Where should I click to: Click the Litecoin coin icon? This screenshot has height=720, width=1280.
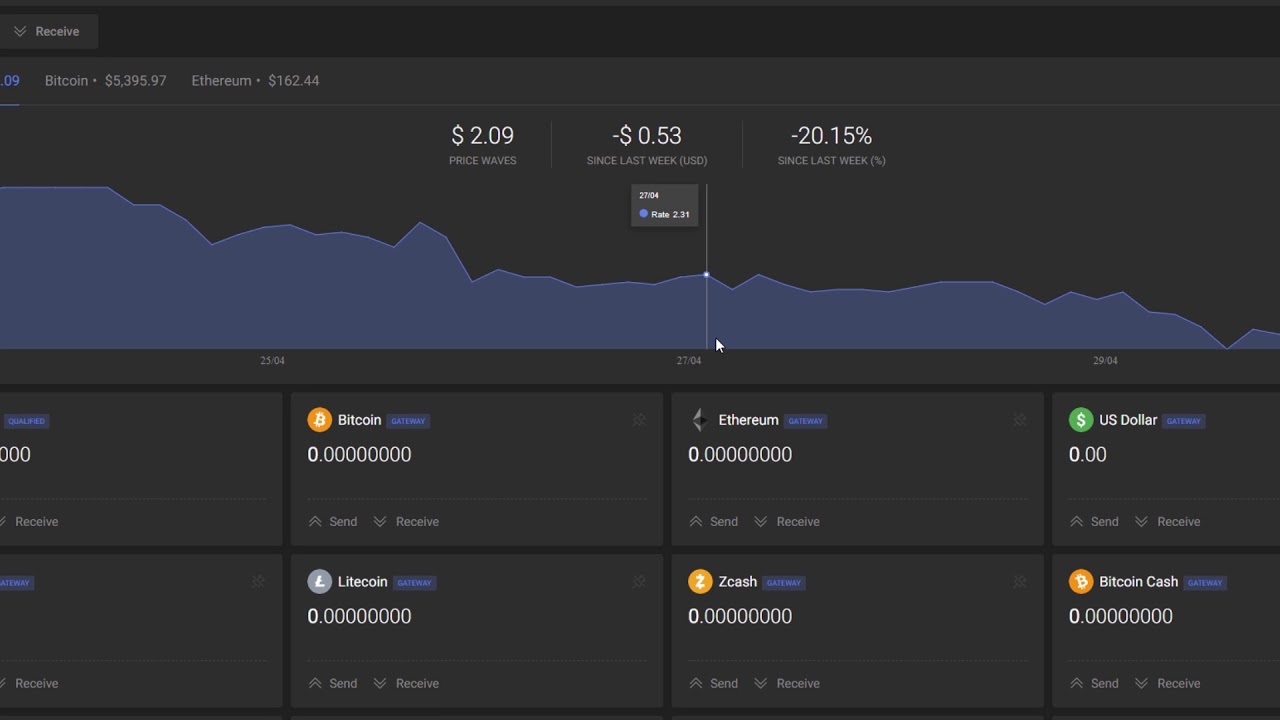tap(320, 582)
